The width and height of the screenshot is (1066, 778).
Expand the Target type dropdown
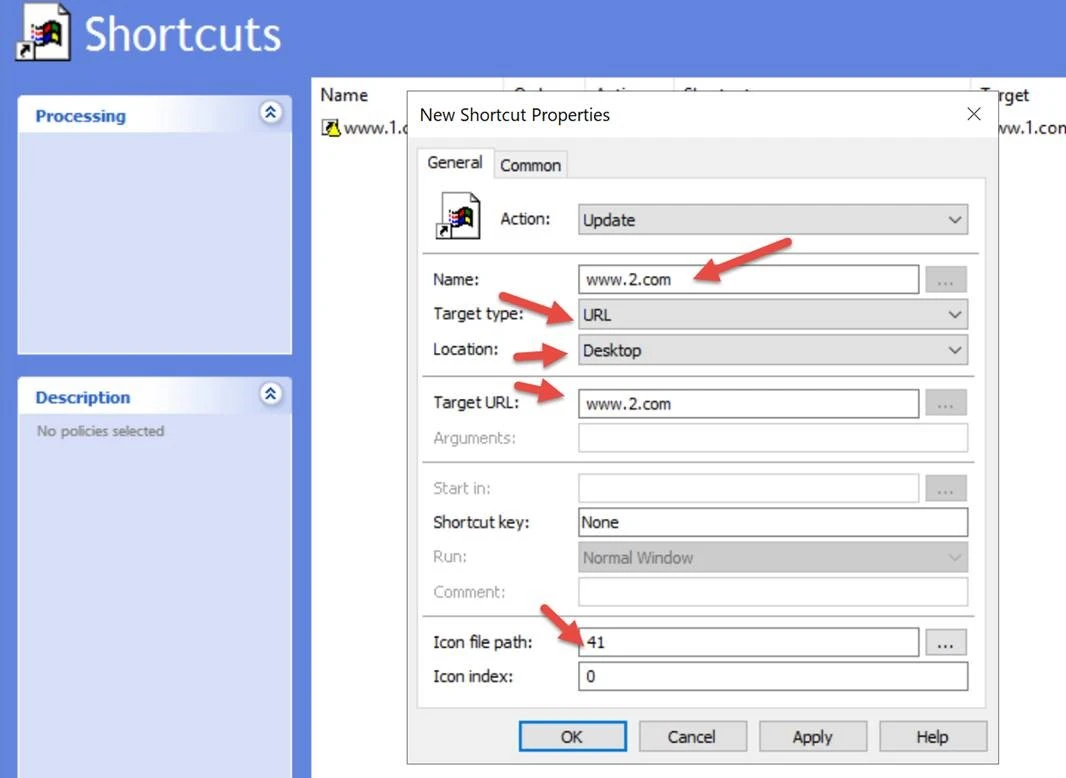click(772, 315)
